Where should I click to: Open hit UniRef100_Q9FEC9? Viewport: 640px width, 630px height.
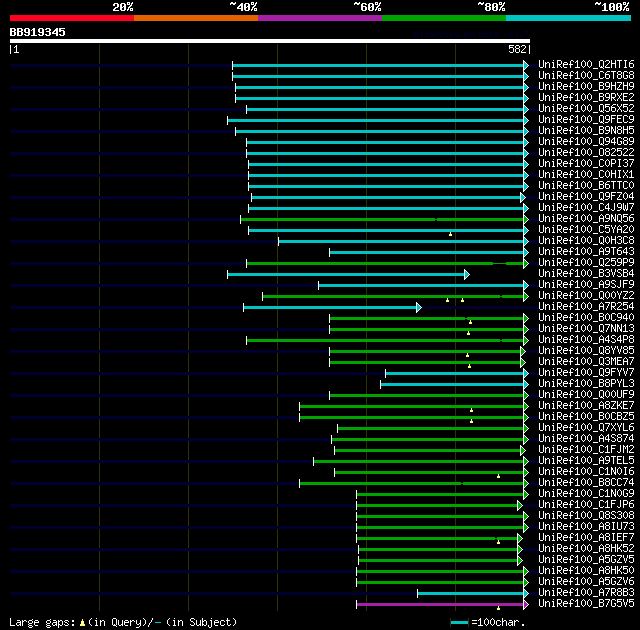(x=586, y=120)
